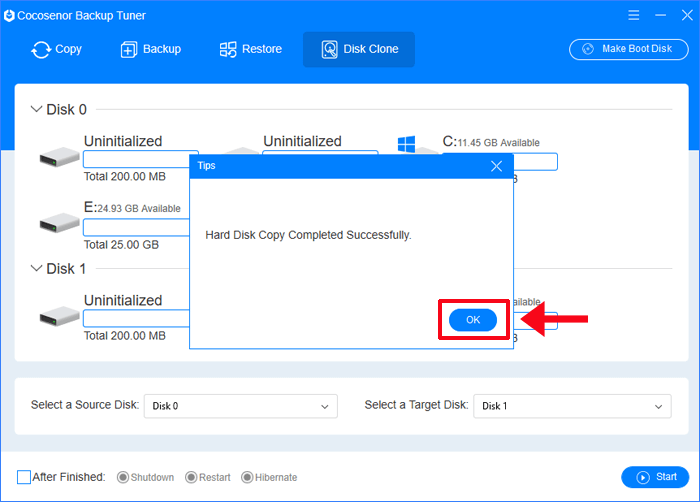Choose the Shutdown radio option
The height and width of the screenshot is (502, 700).
point(123,477)
